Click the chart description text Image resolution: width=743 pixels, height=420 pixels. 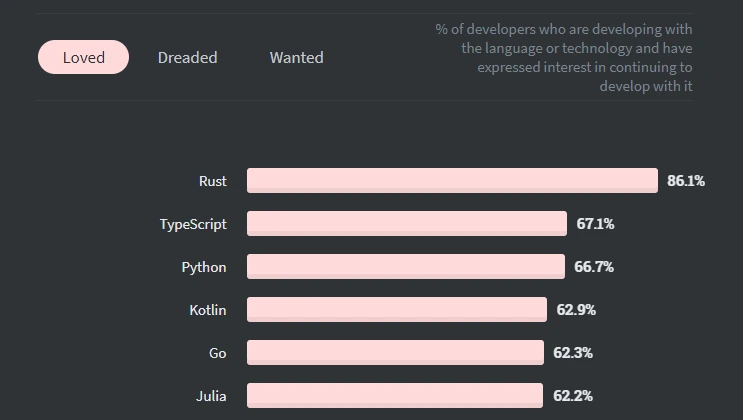coord(564,58)
